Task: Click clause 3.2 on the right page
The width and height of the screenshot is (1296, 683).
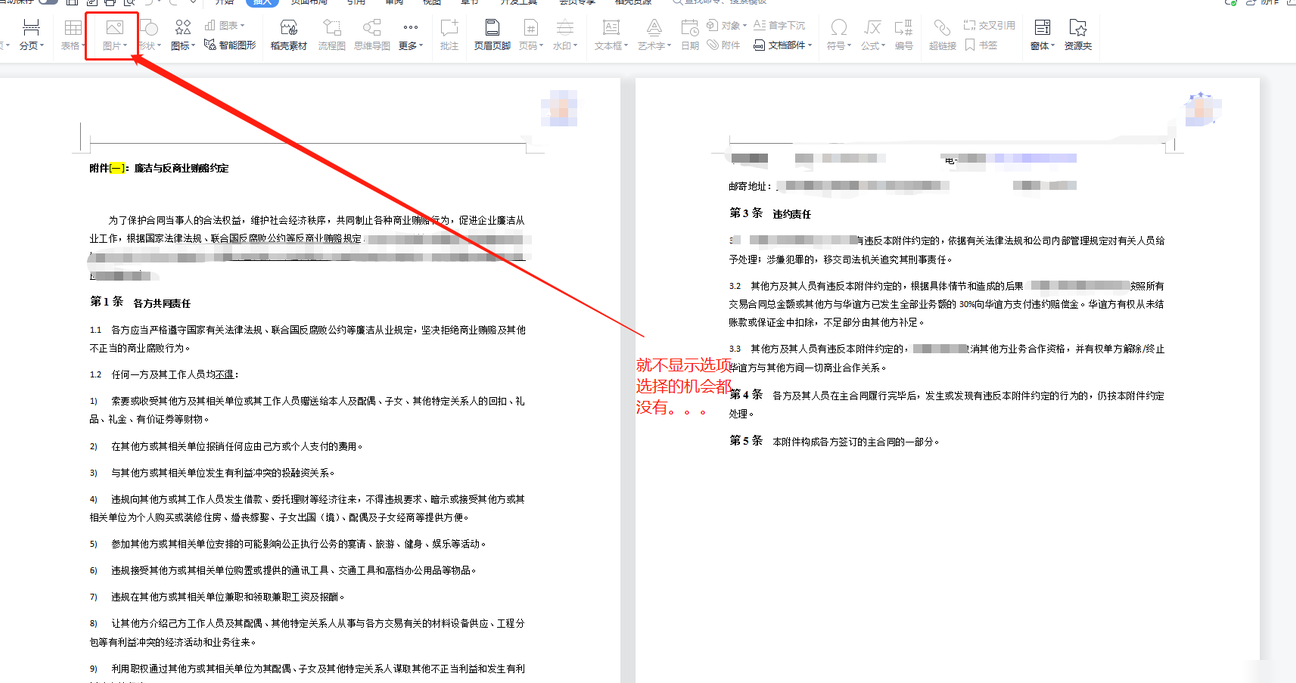Action: [x=946, y=304]
